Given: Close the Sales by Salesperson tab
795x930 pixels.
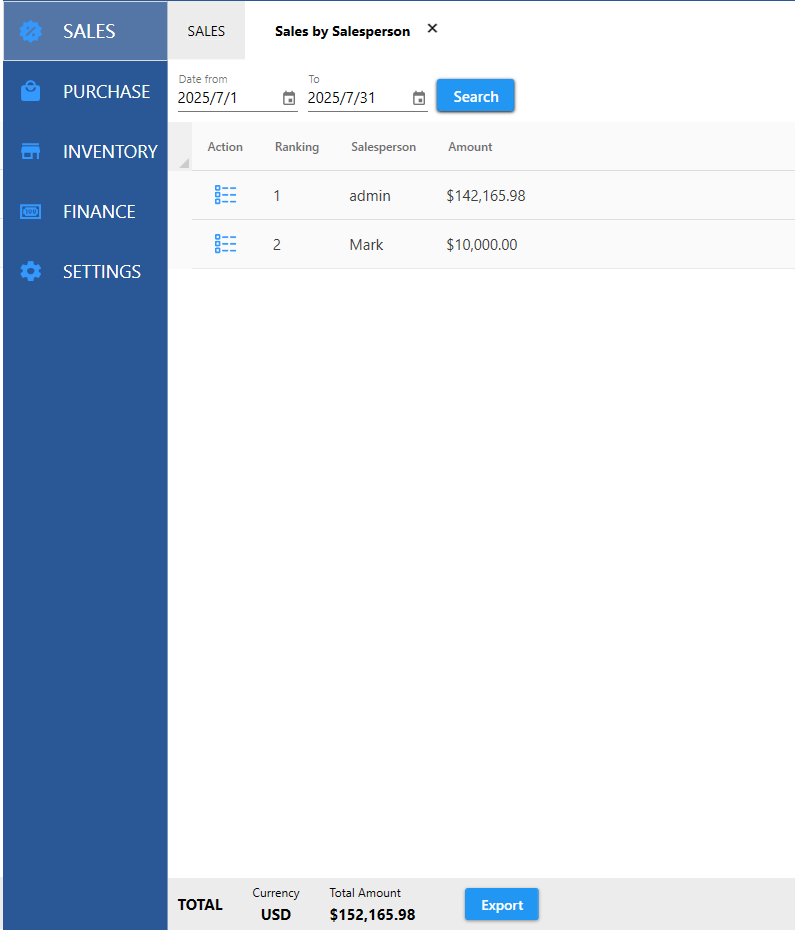Looking at the screenshot, I should [432, 28].
